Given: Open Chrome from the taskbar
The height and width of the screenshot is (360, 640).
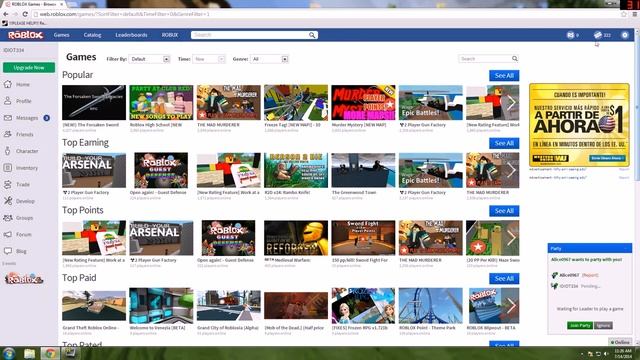Looking at the screenshot, I should tap(50, 353).
